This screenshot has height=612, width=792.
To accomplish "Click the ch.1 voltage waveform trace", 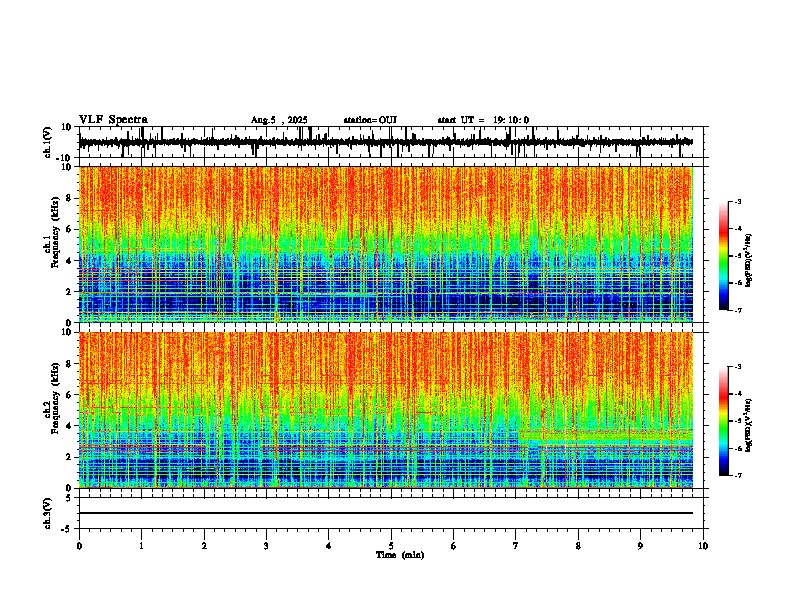I will pos(385,142).
